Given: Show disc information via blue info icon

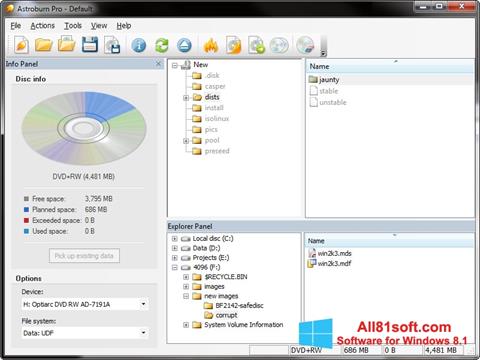Looking at the screenshot, I should coord(139,45).
